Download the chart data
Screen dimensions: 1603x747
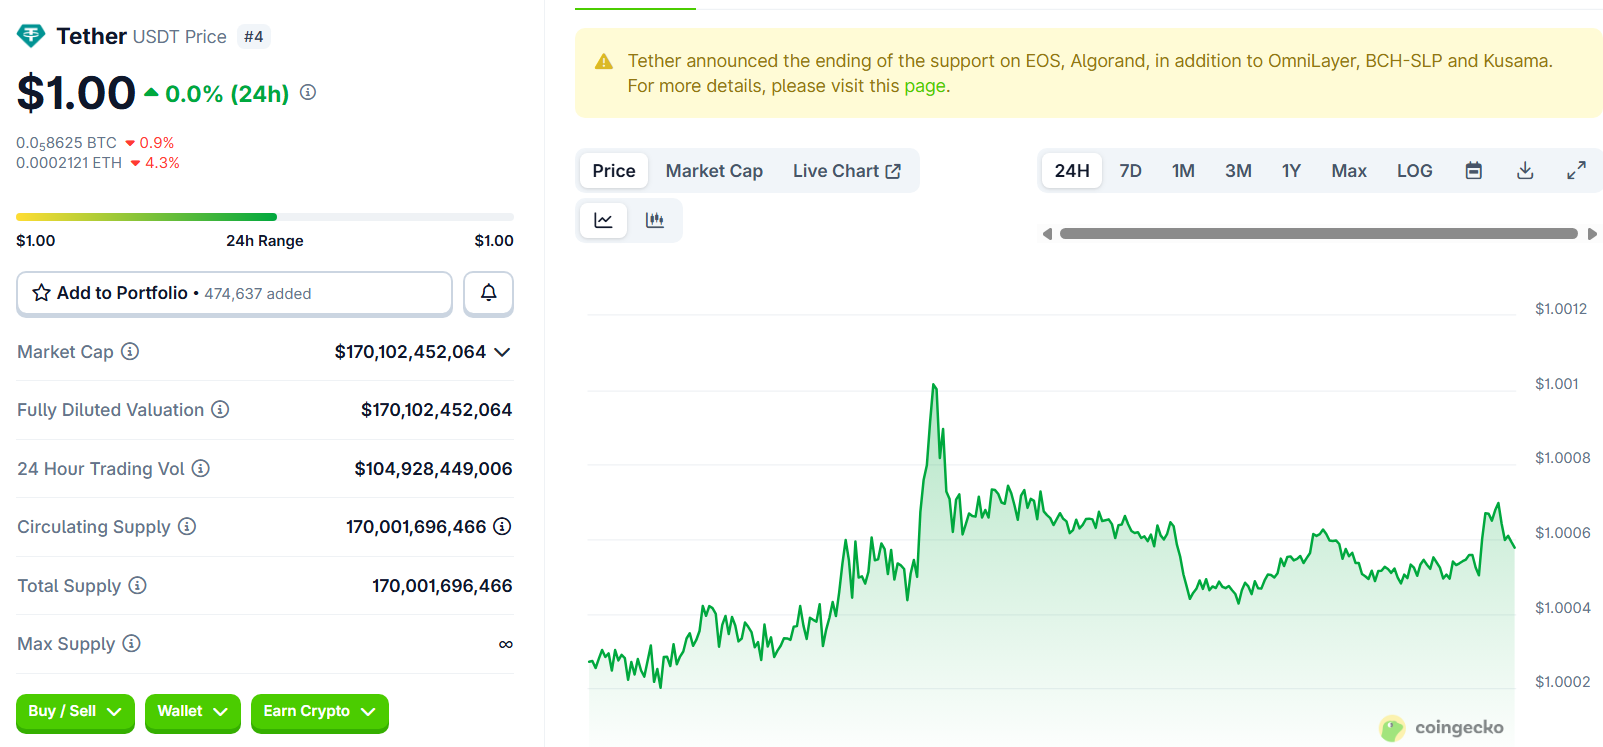coord(1525,171)
